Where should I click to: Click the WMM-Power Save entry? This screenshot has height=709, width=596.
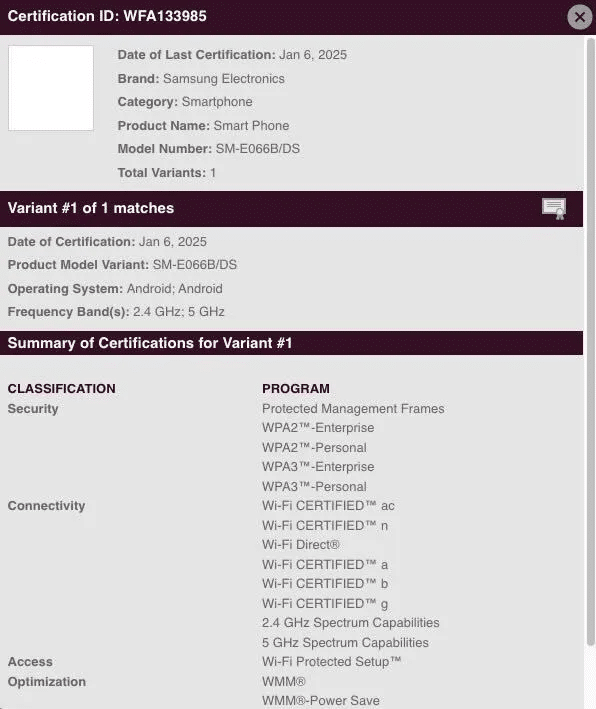[x=321, y=700]
